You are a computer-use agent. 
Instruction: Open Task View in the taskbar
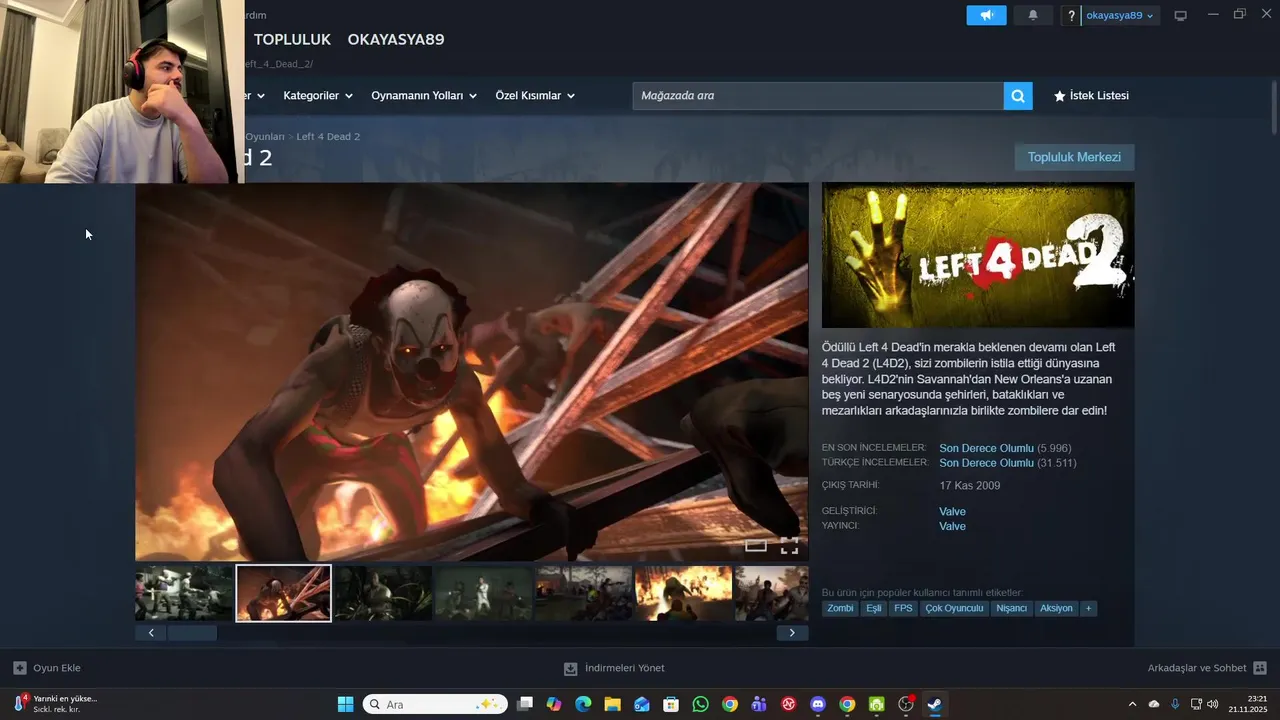(x=525, y=704)
